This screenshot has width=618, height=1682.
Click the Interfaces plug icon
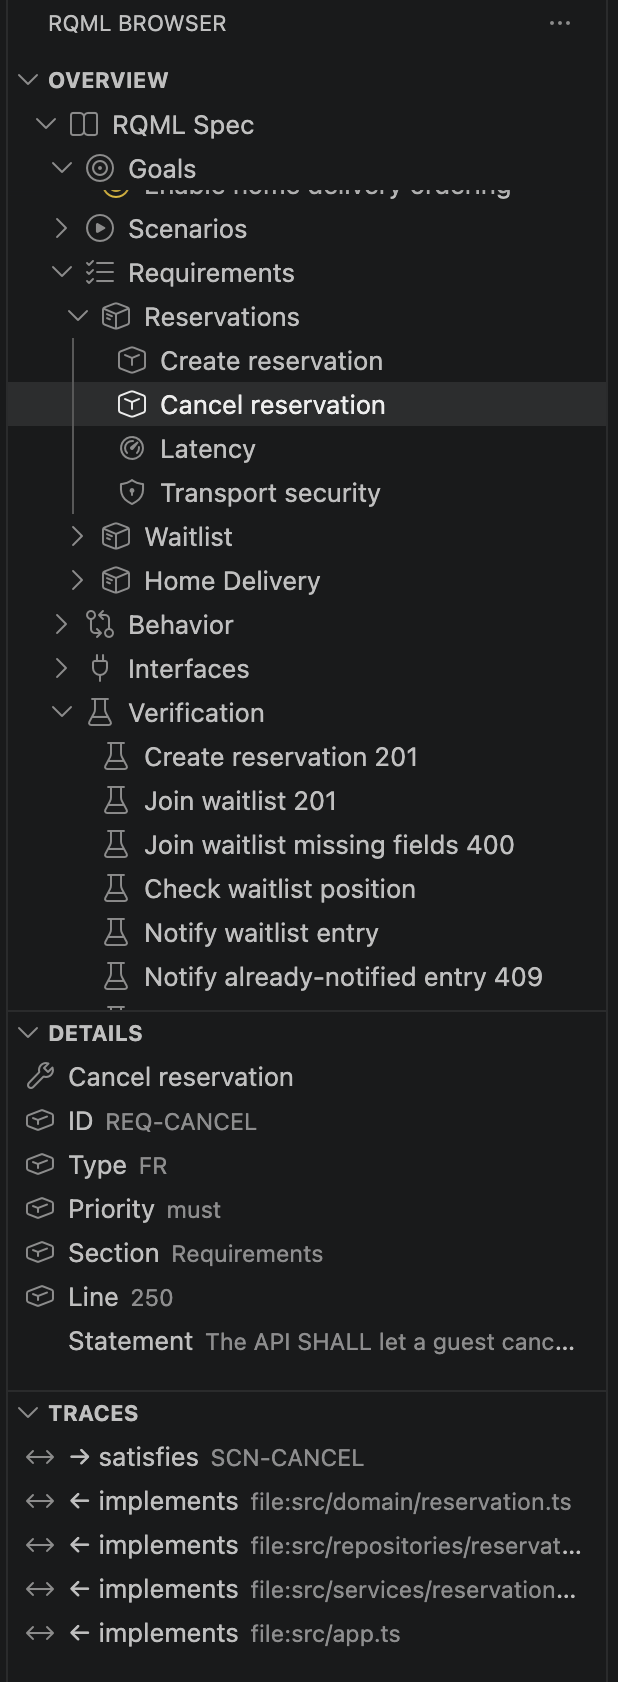click(x=99, y=668)
